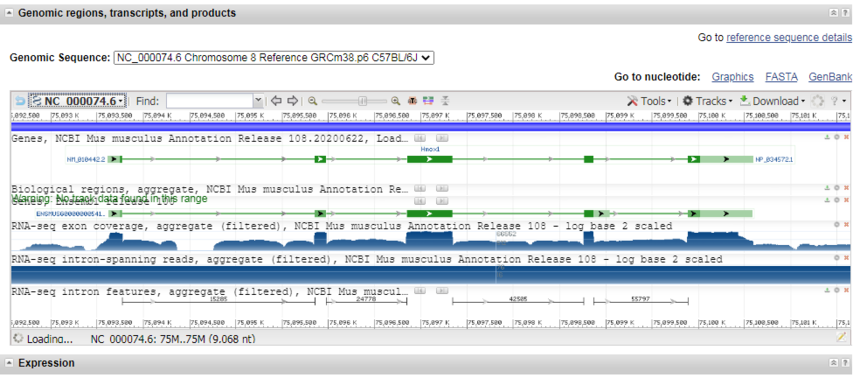Click the flip strands icon in toolbar
Image resolution: width=860 pixels, height=378 pixels.
(445, 101)
